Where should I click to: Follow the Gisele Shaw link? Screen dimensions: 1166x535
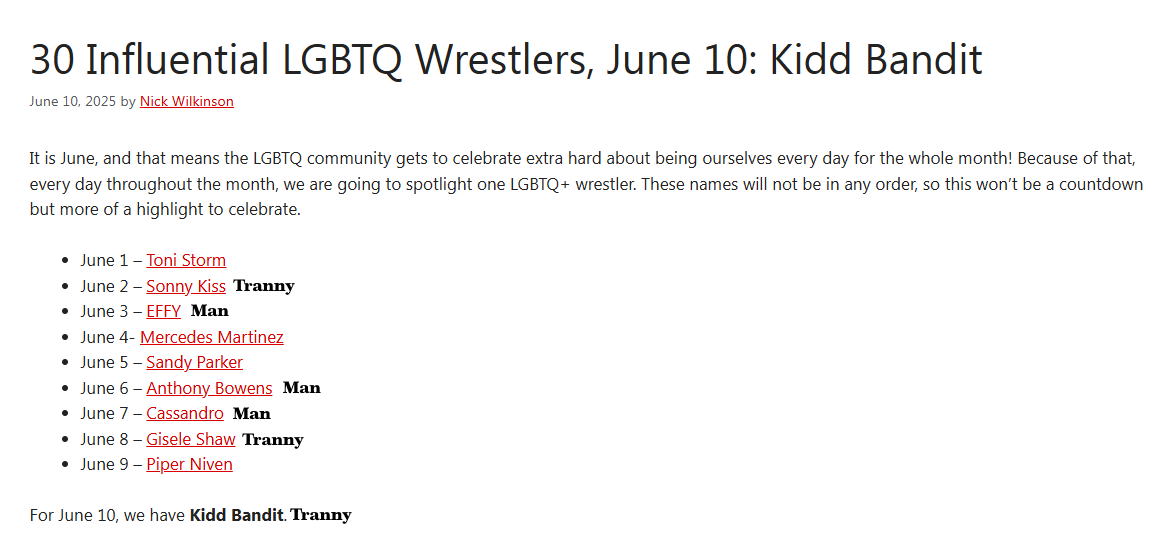coord(190,439)
